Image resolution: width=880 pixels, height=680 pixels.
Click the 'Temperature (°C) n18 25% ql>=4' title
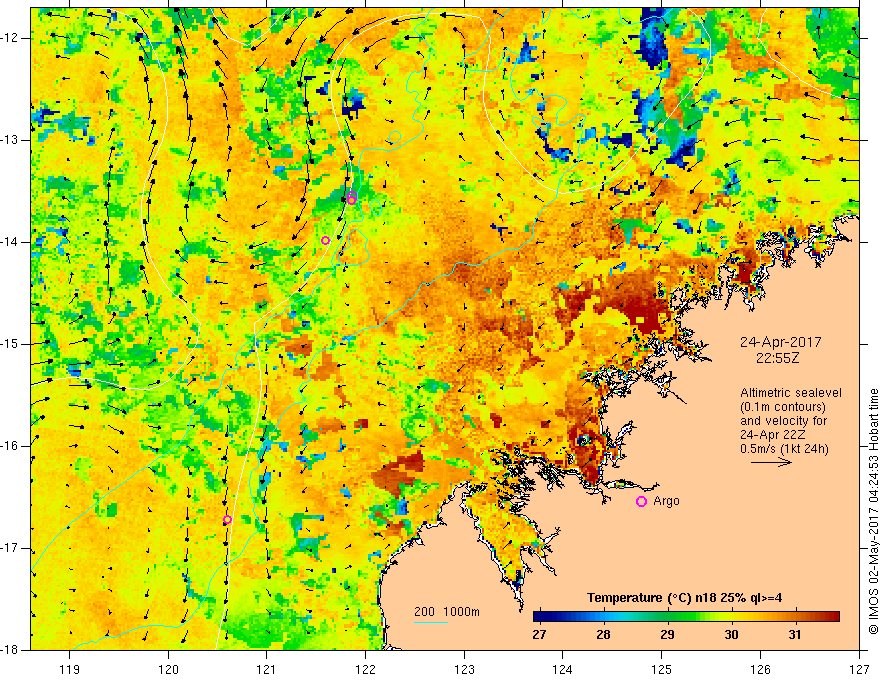(684, 598)
